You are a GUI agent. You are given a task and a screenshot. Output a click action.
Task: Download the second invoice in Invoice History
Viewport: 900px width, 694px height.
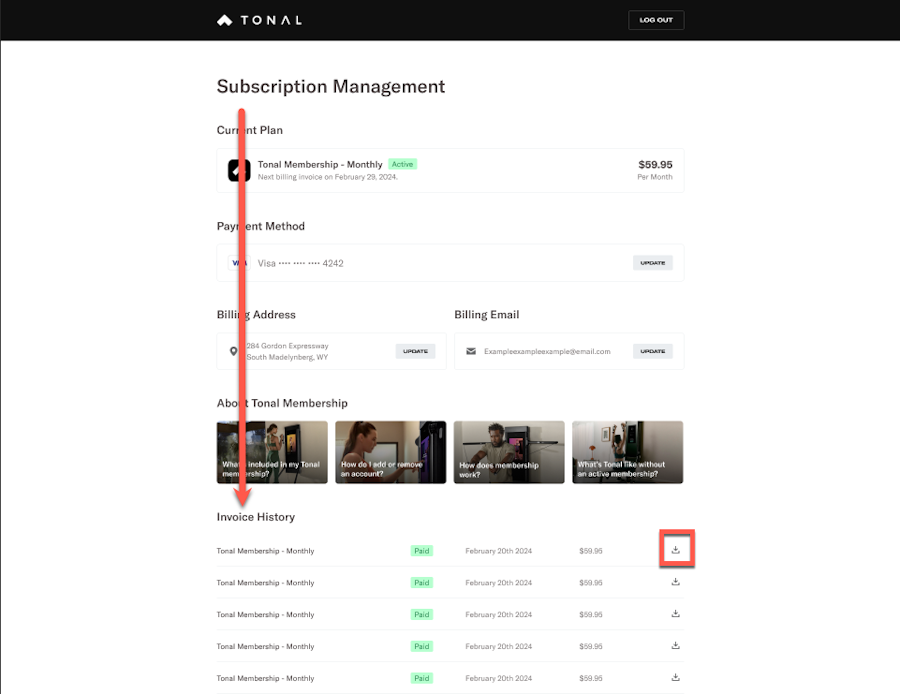tap(676, 582)
